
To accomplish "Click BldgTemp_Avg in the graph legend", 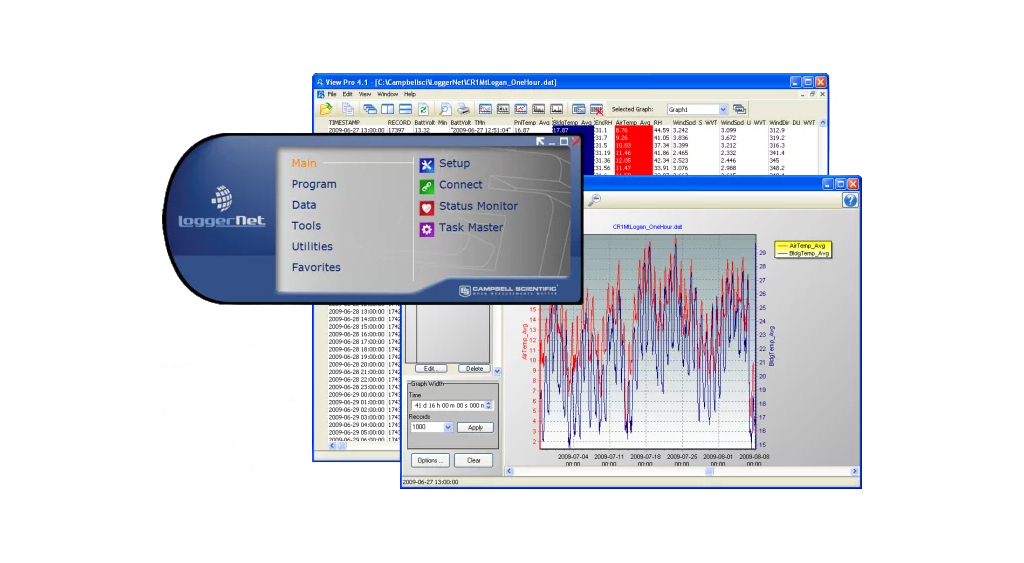I will pos(808,253).
